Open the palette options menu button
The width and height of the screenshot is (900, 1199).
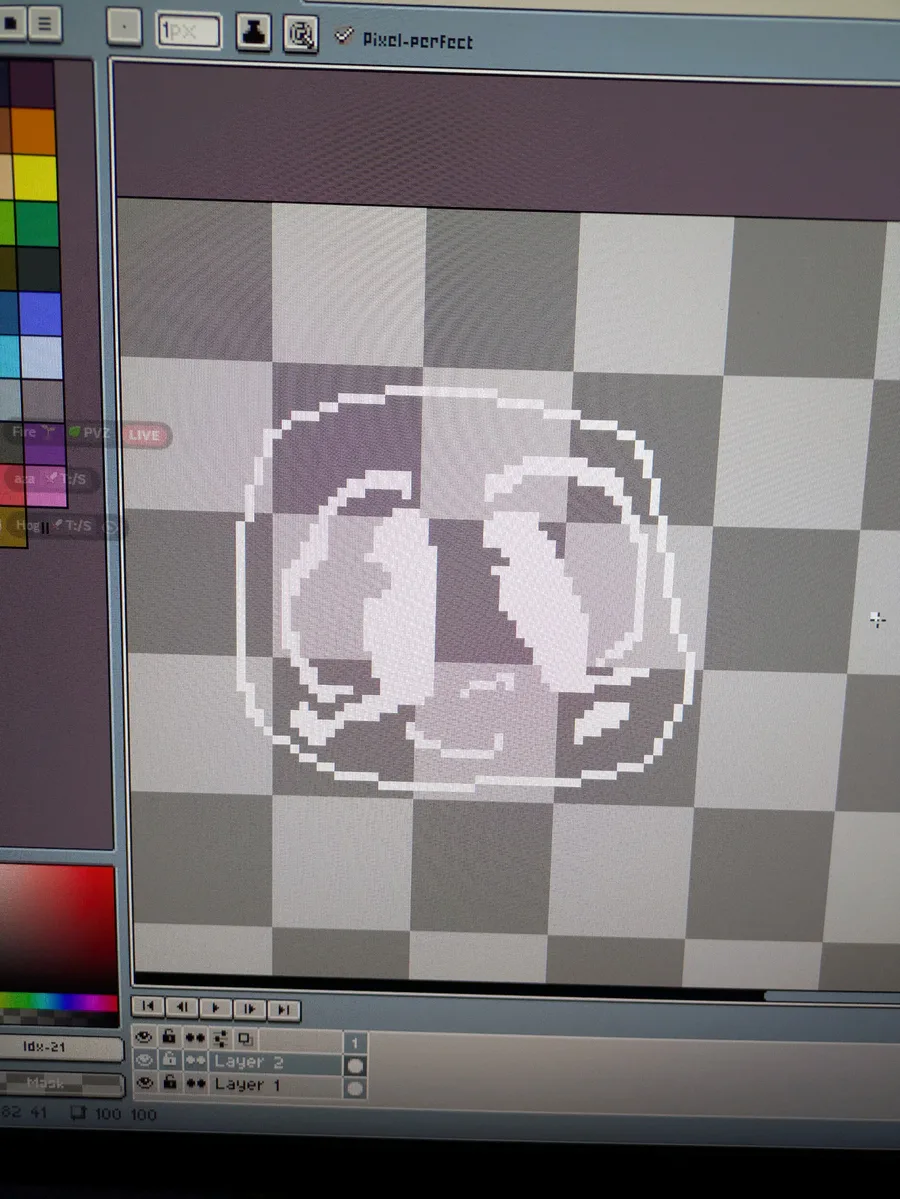coord(44,23)
